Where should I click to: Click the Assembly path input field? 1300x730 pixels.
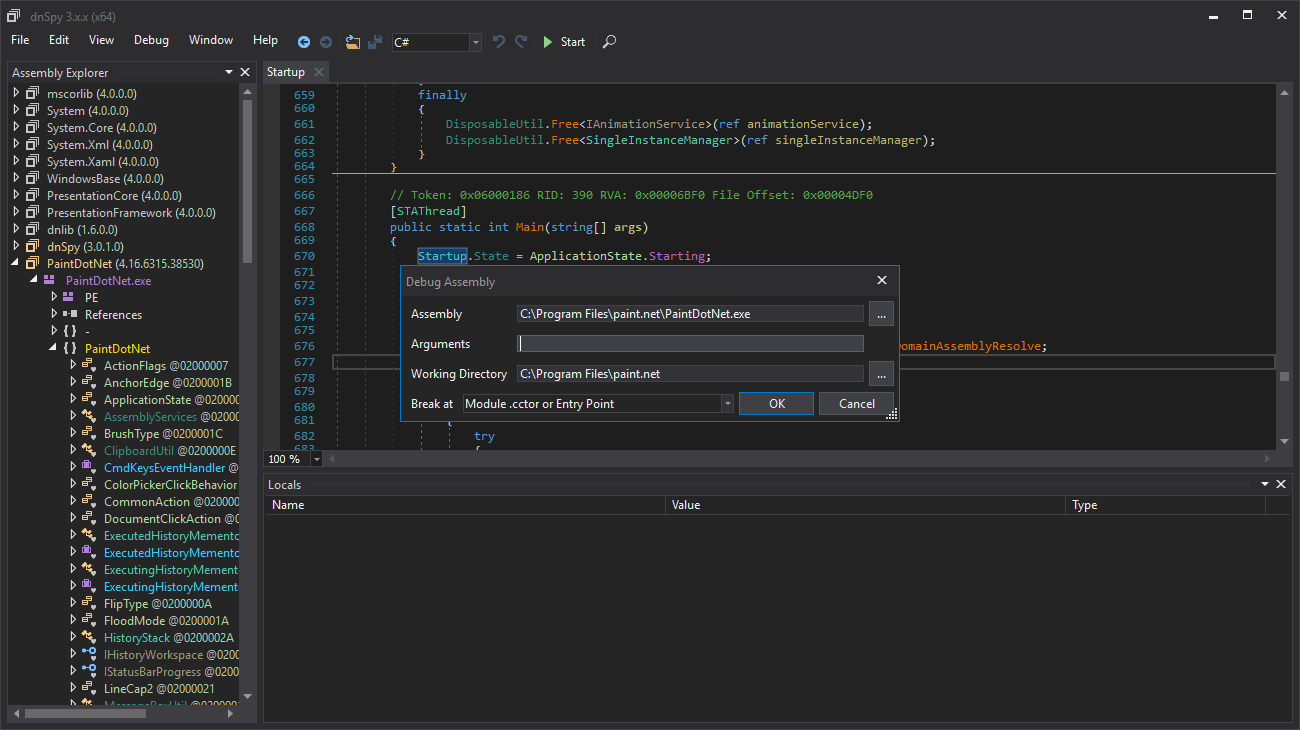(690, 314)
